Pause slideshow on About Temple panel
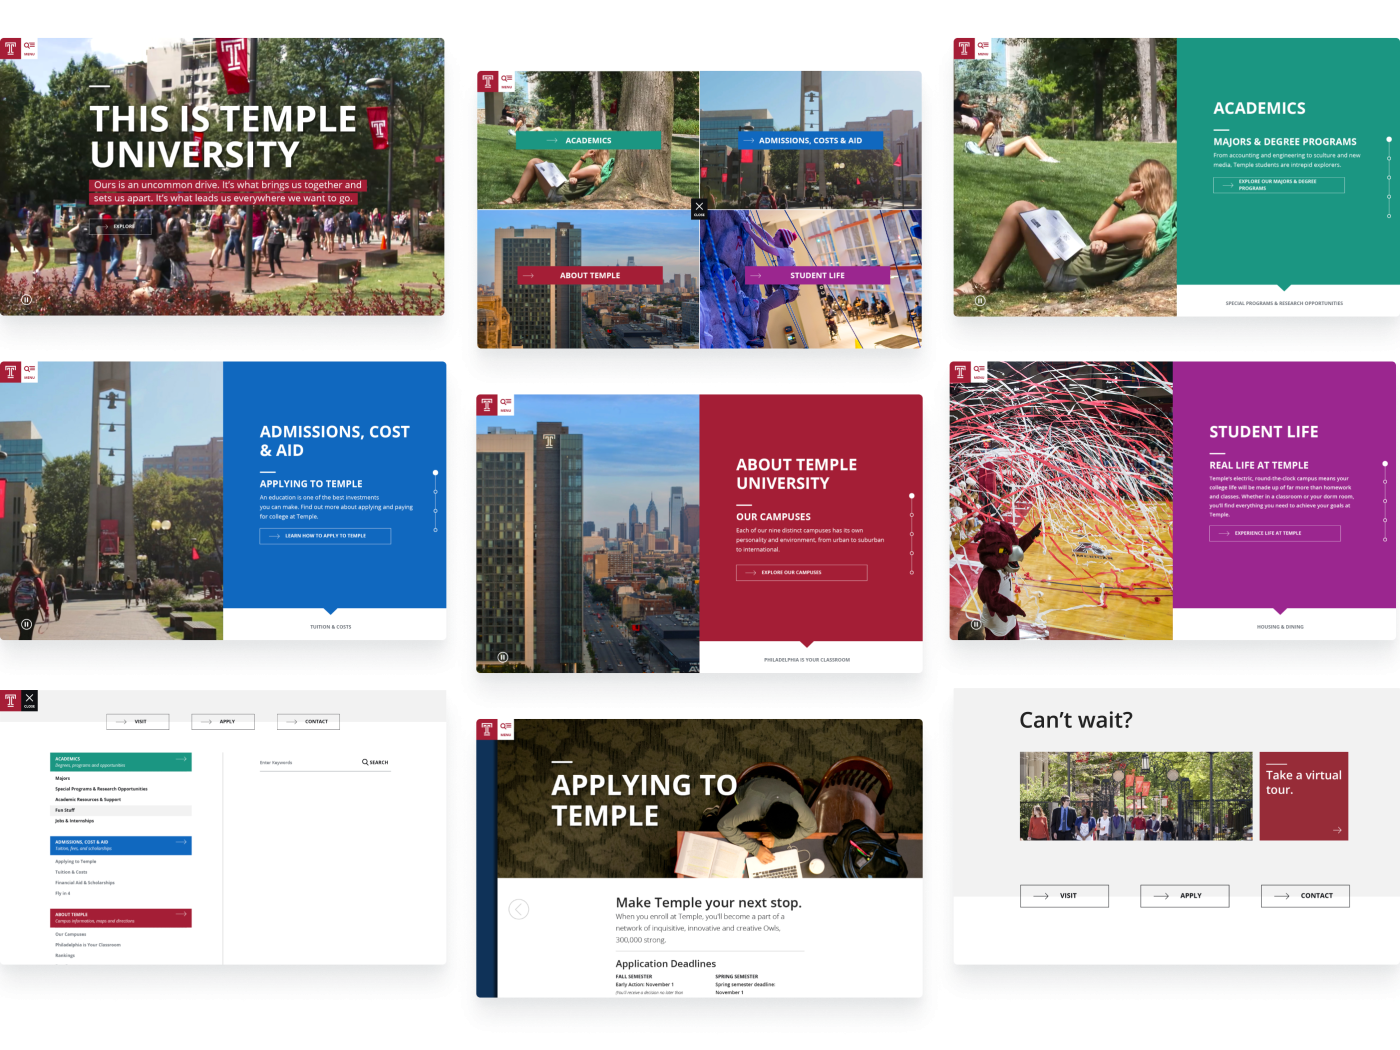 click(503, 657)
